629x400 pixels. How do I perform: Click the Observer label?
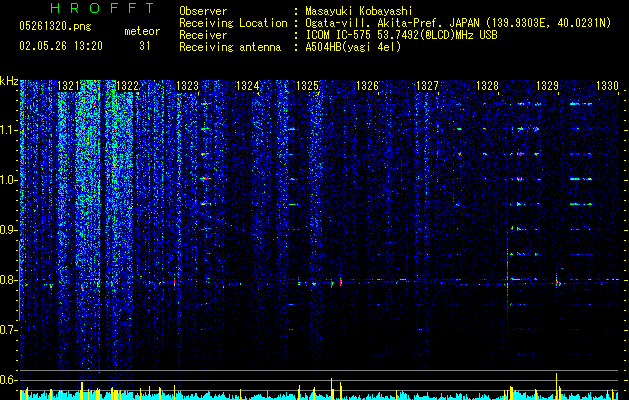tap(203, 11)
